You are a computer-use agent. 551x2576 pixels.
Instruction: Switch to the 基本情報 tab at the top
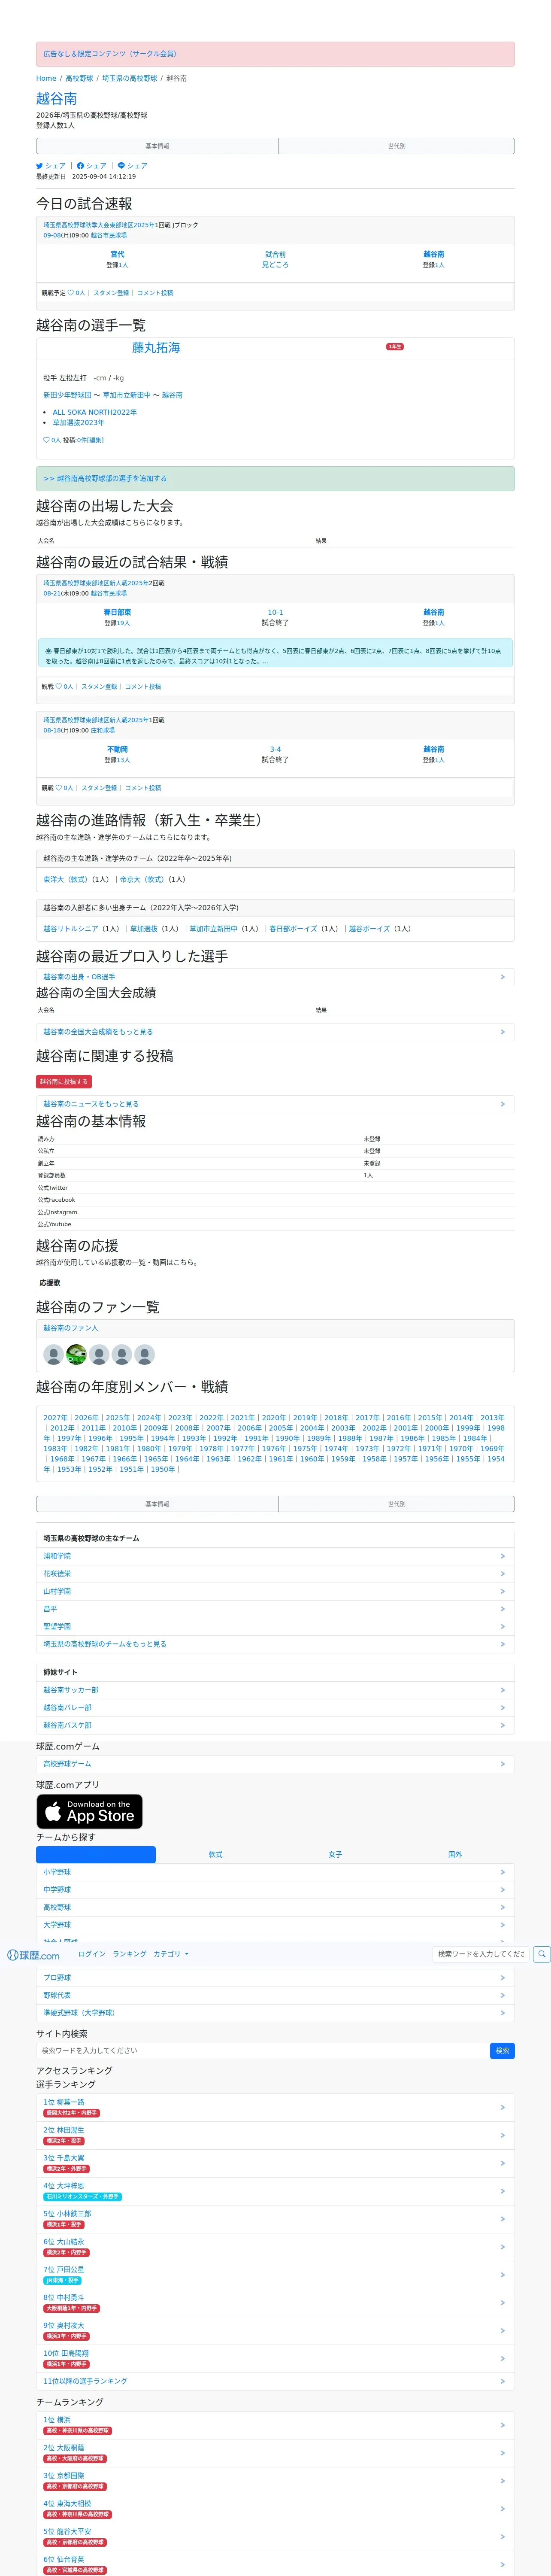point(157,146)
